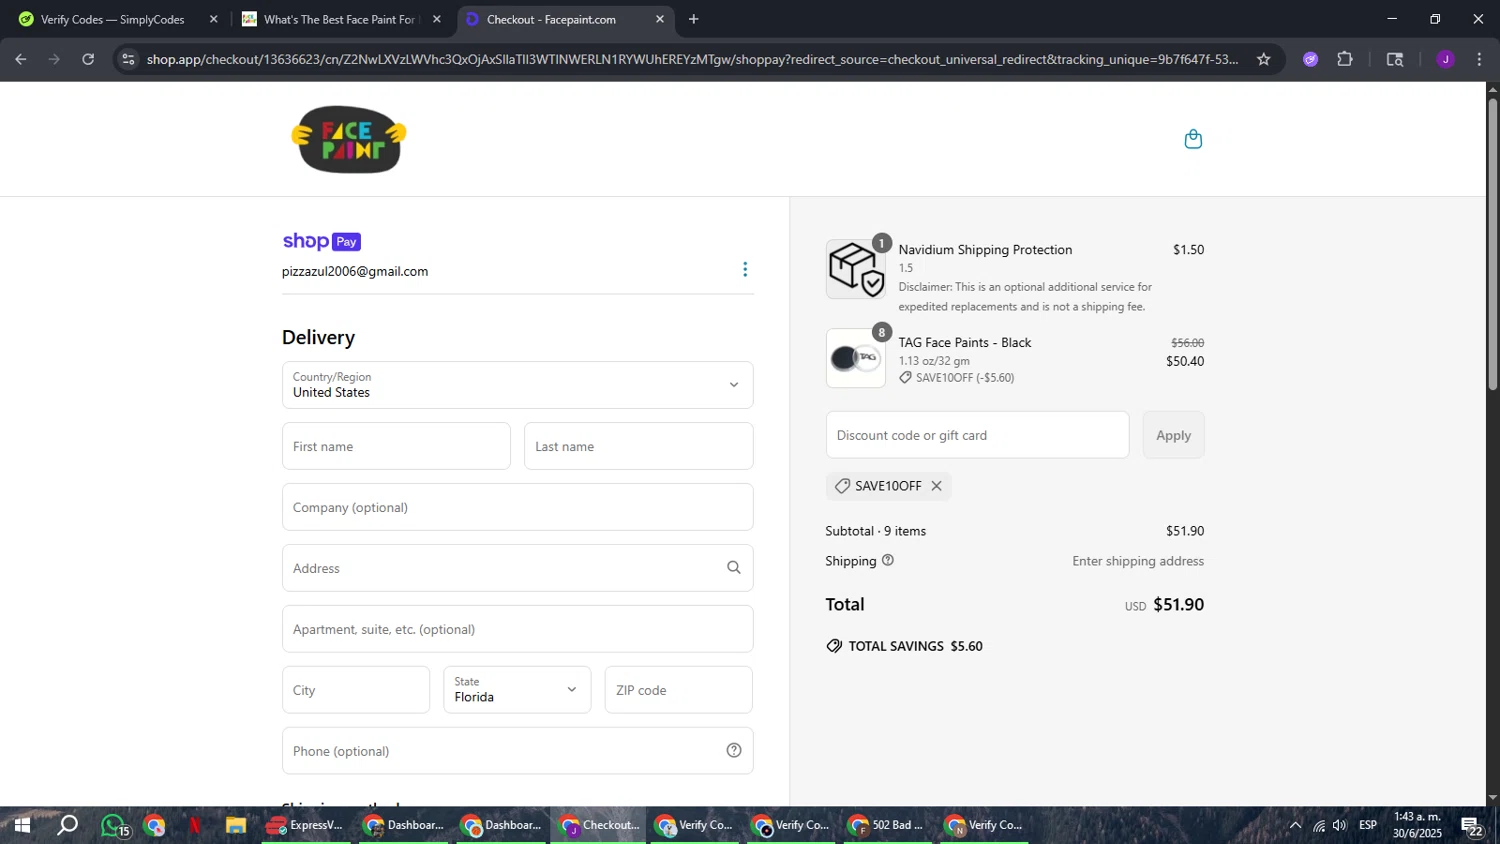Close the Verify Codes SimplyCodes tab
The height and width of the screenshot is (844, 1500).
click(x=213, y=19)
